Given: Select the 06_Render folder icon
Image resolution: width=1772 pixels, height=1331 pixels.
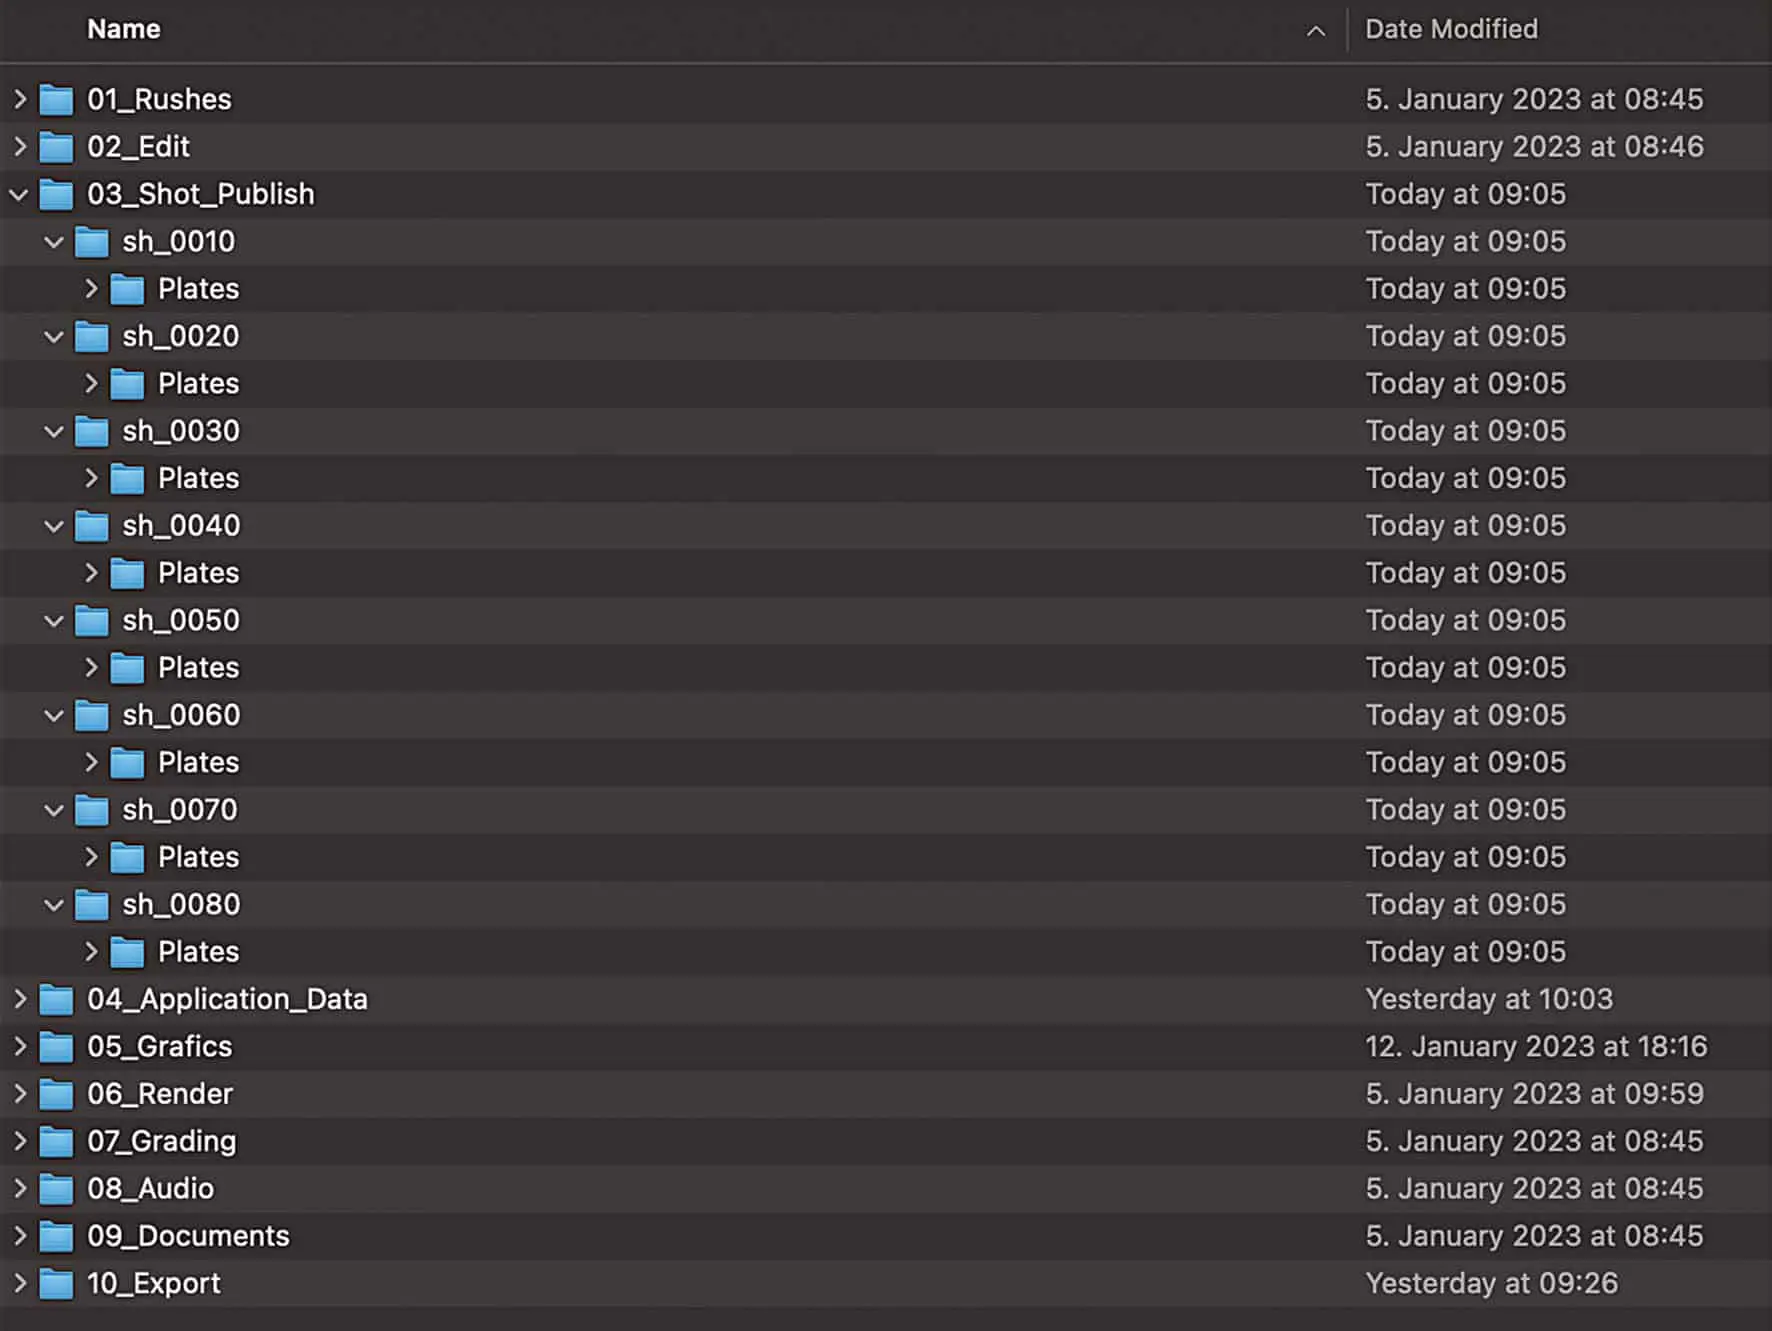Looking at the screenshot, I should [x=56, y=1094].
